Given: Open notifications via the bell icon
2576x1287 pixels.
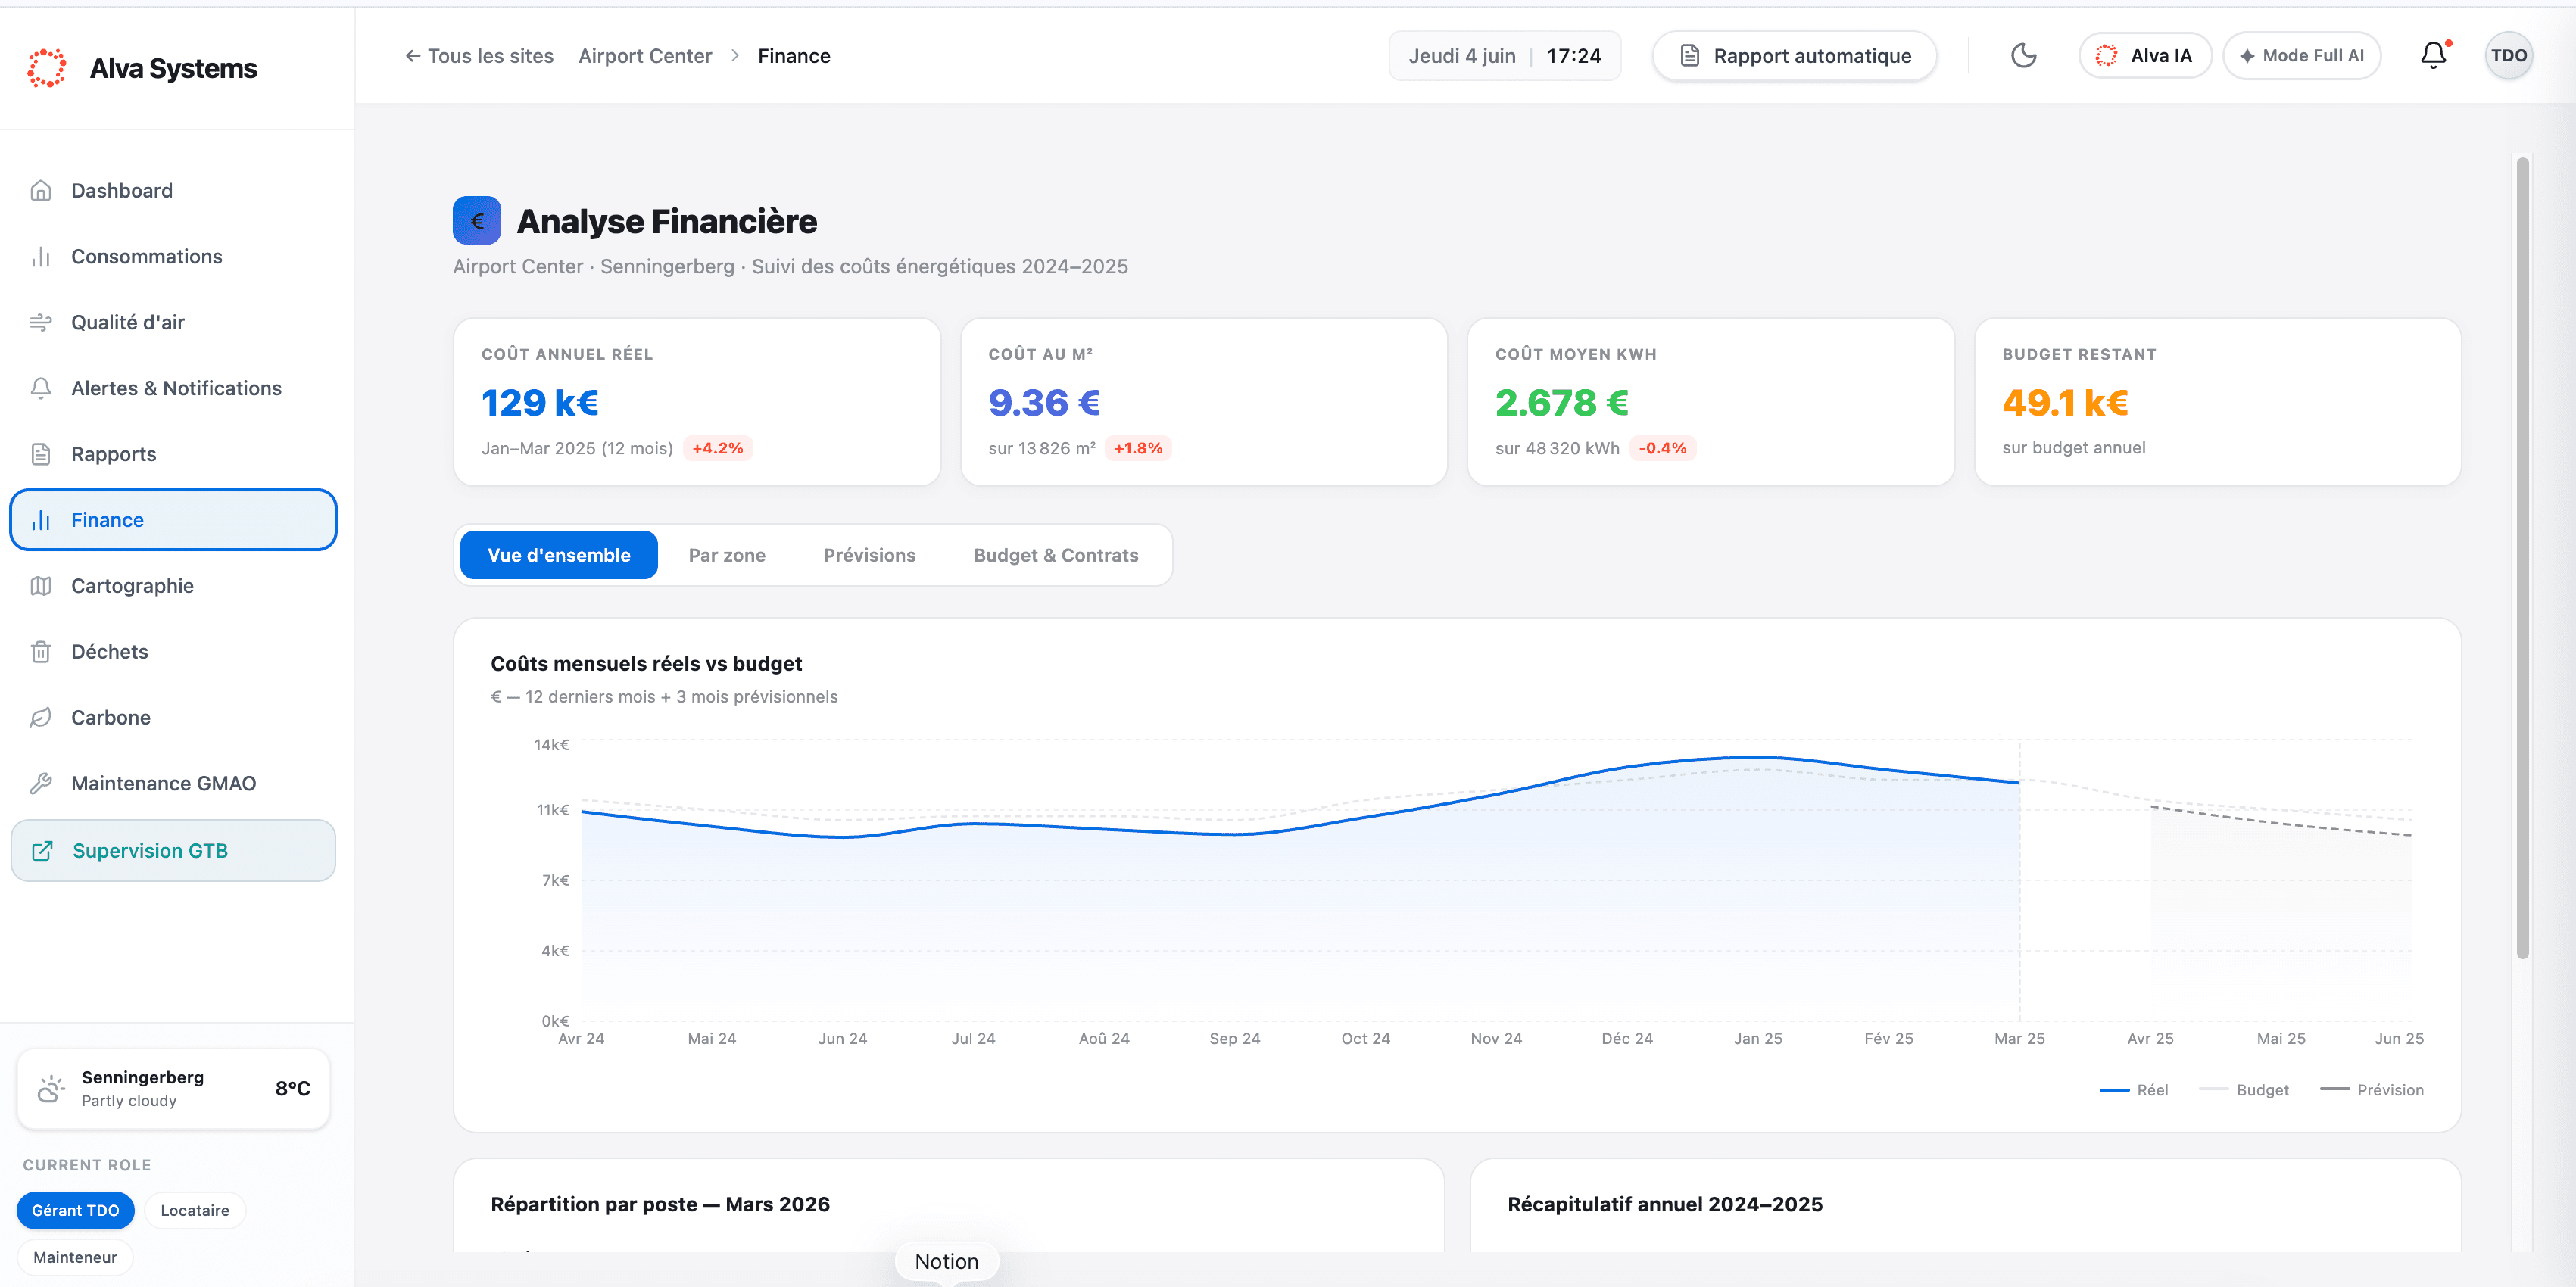Looking at the screenshot, I should [2433, 56].
